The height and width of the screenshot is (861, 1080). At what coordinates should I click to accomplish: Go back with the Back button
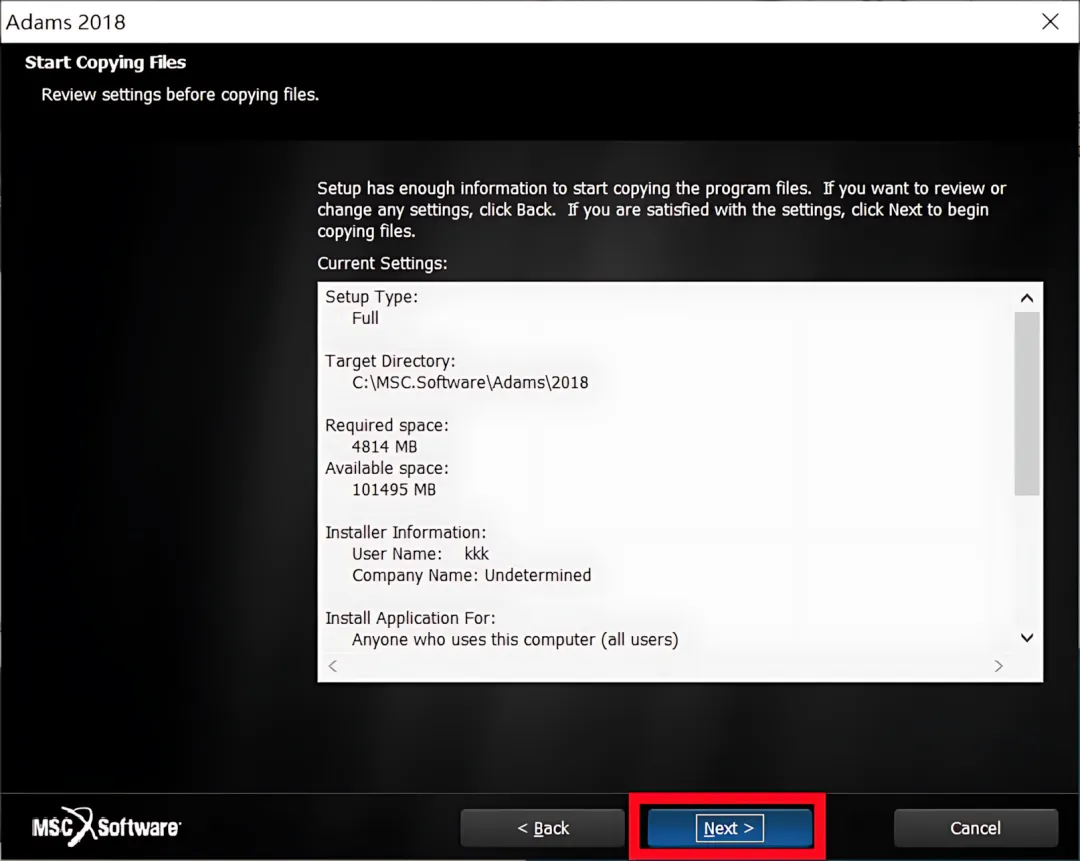point(543,828)
